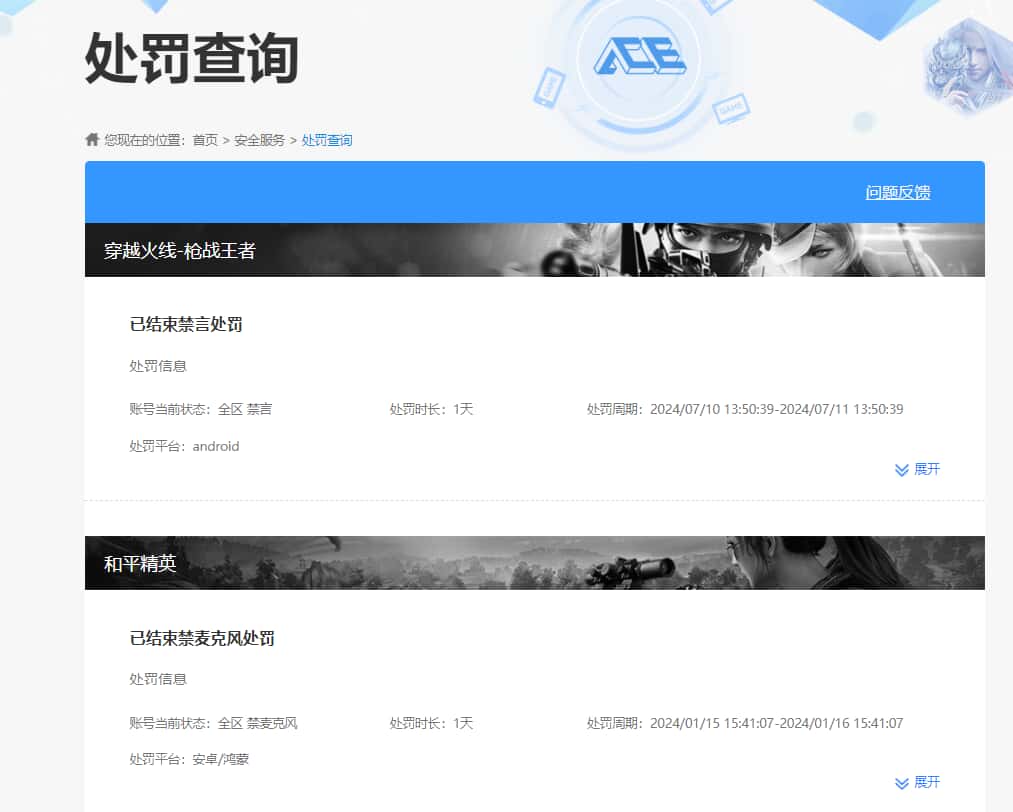The width and height of the screenshot is (1013, 812).
Task: Click 账号当前状态: 全区 禁言 text
Action: pyautogui.click(x=201, y=409)
